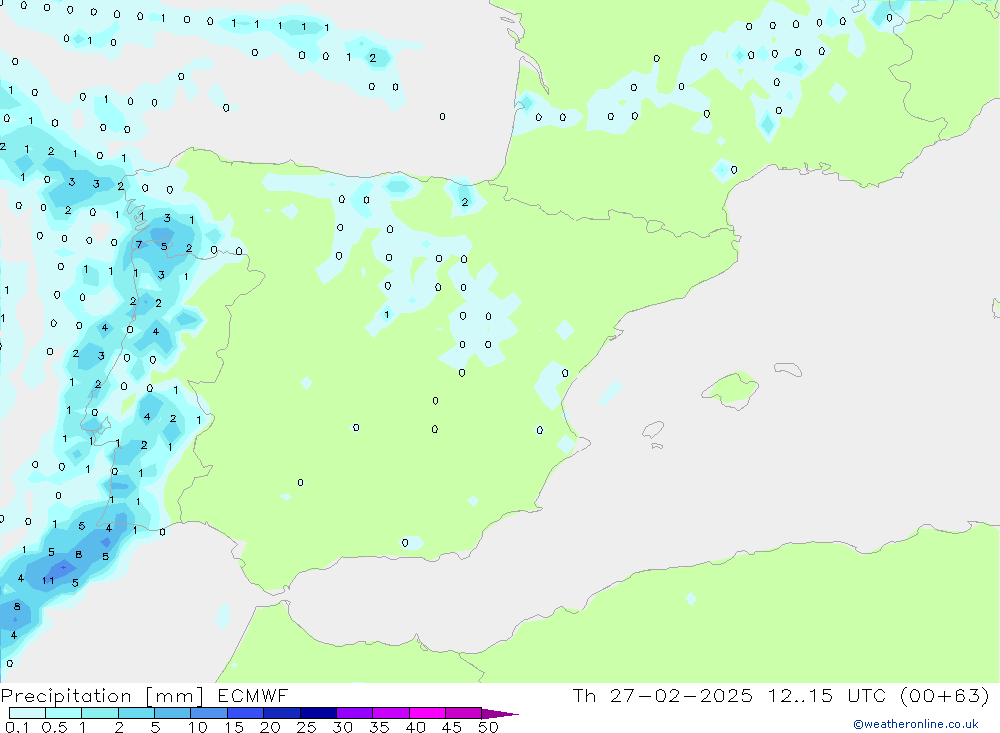Select the 10–15 mm medium blue legend swatch
This screenshot has width=1000, height=733.
[x=209, y=713]
